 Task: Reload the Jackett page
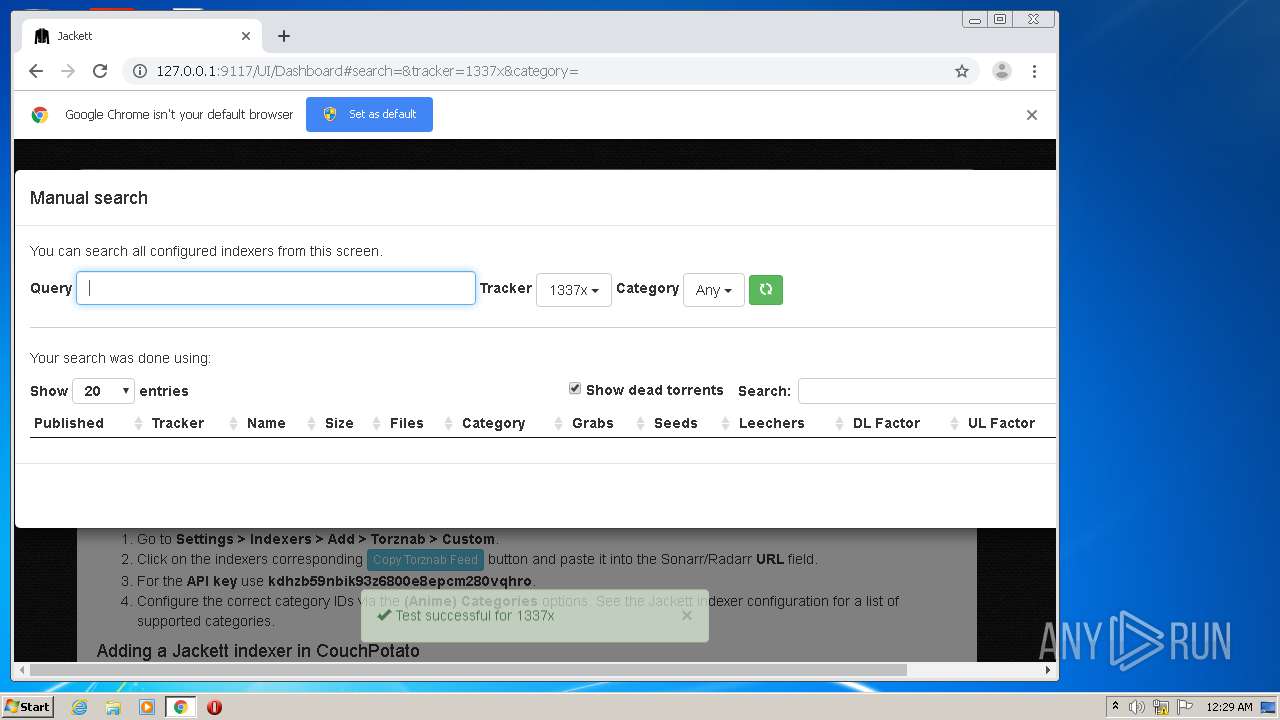tap(100, 71)
